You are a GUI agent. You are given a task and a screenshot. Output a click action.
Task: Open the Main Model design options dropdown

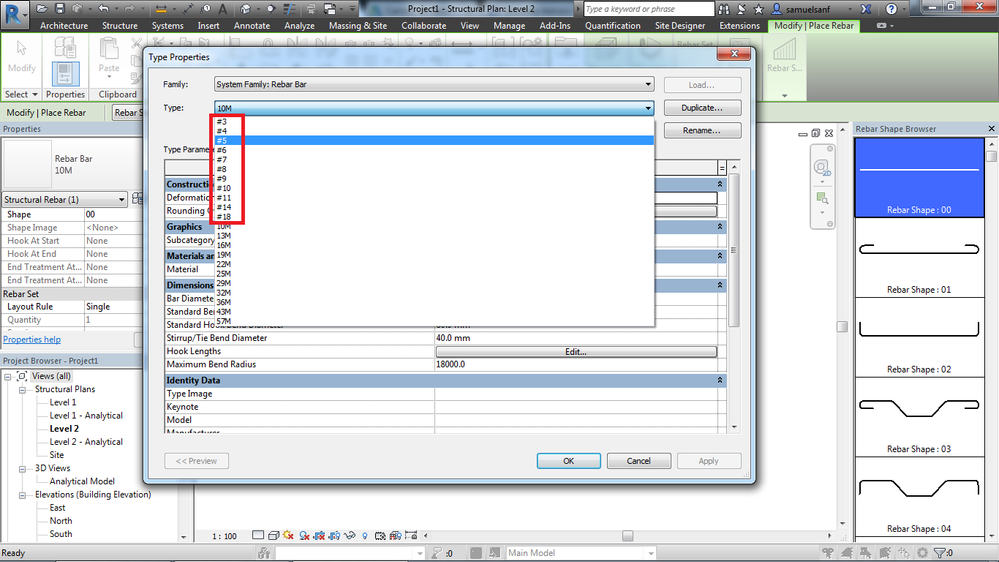click(580, 552)
